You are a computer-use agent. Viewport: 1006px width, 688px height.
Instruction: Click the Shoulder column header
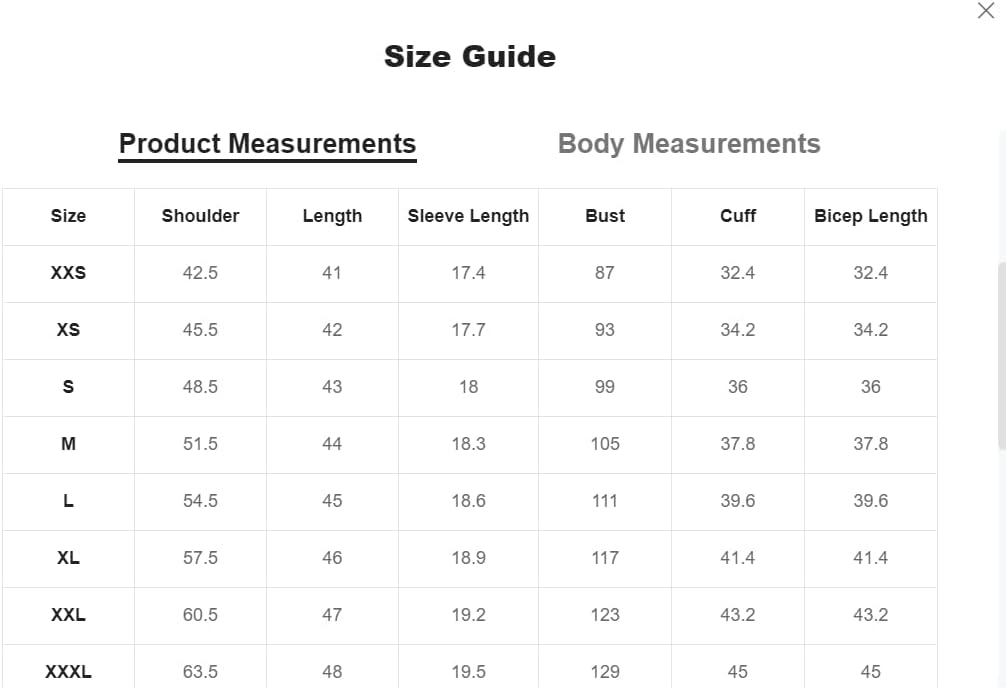[200, 216]
